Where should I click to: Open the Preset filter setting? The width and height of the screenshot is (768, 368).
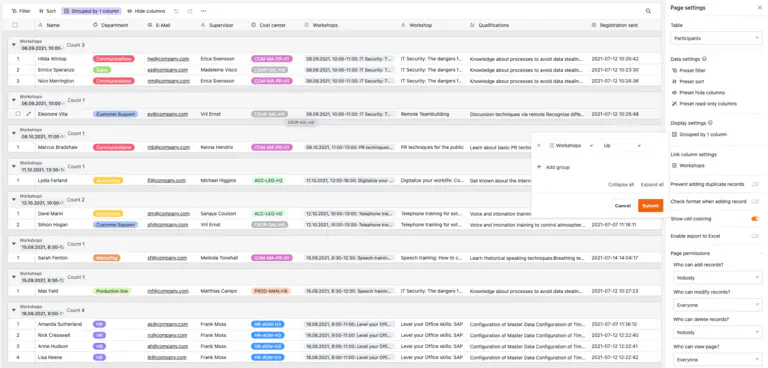tap(688, 71)
